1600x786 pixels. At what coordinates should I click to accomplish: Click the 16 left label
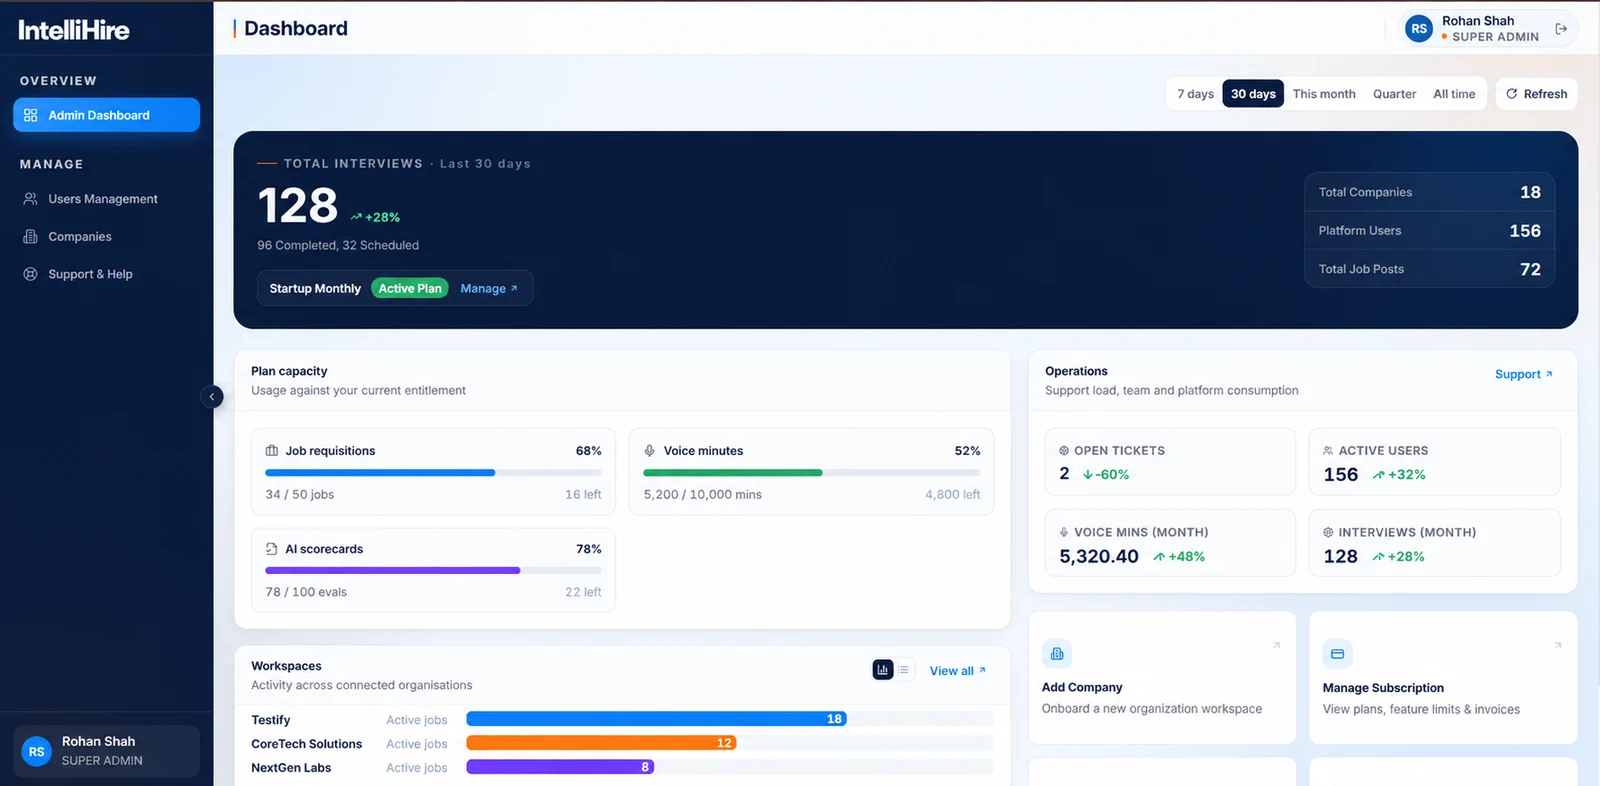pos(583,495)
